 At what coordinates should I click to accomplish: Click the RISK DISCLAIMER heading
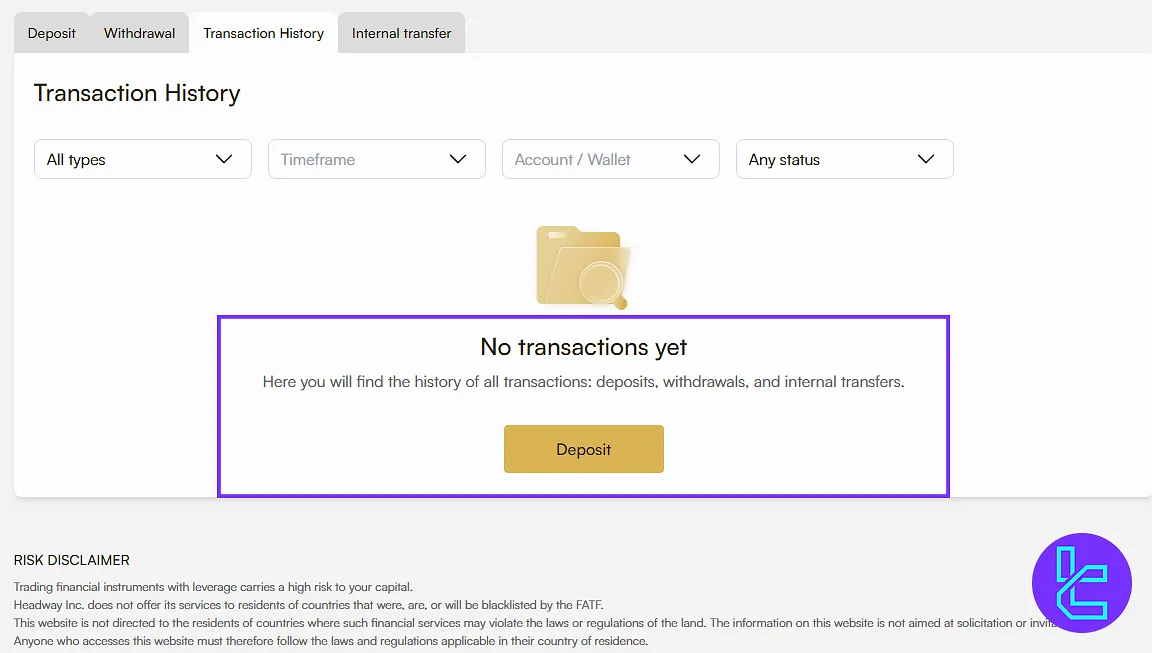72,560
